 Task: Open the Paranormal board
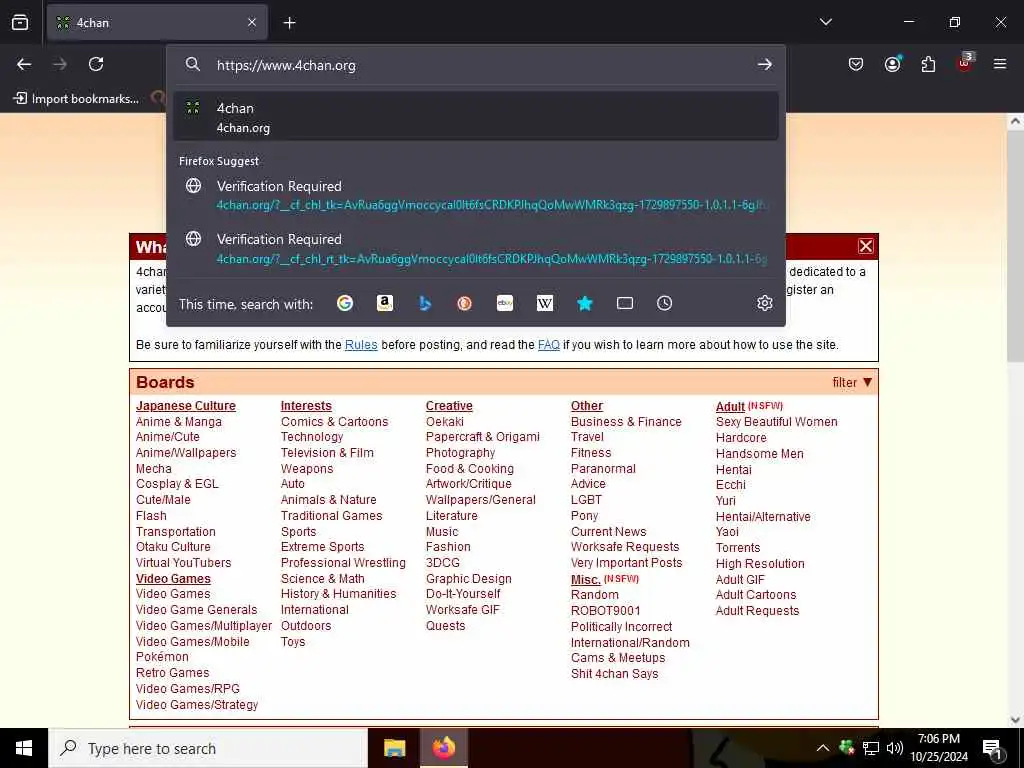[x=603, y=469]
